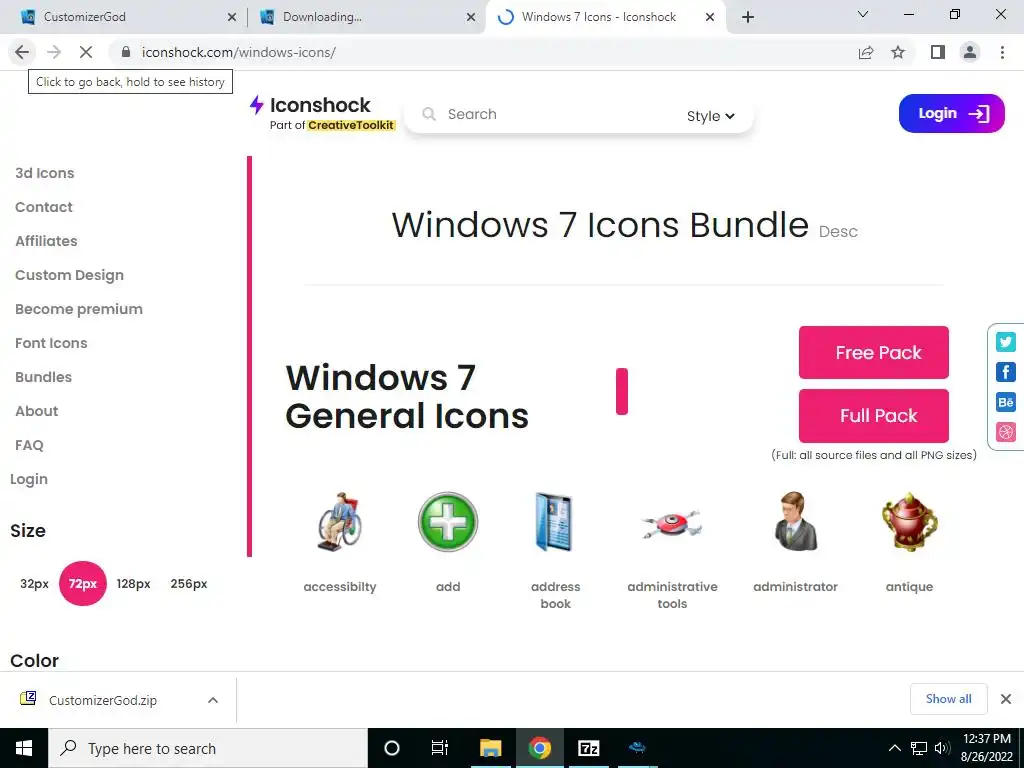The height and width of the screenshot is (768, 1024).
Task: Open the Style dropdown in search bar
Action: pyautogui.click(x=711, y=116)
